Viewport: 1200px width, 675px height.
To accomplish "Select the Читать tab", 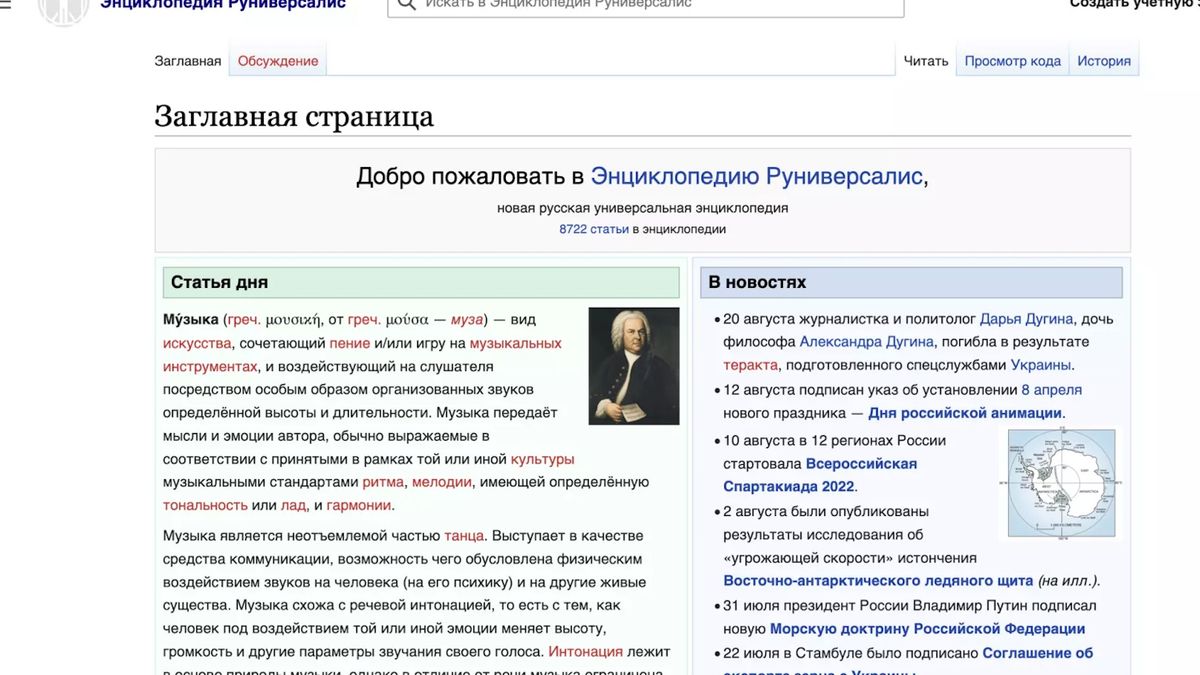I will [x=926, y=61].
